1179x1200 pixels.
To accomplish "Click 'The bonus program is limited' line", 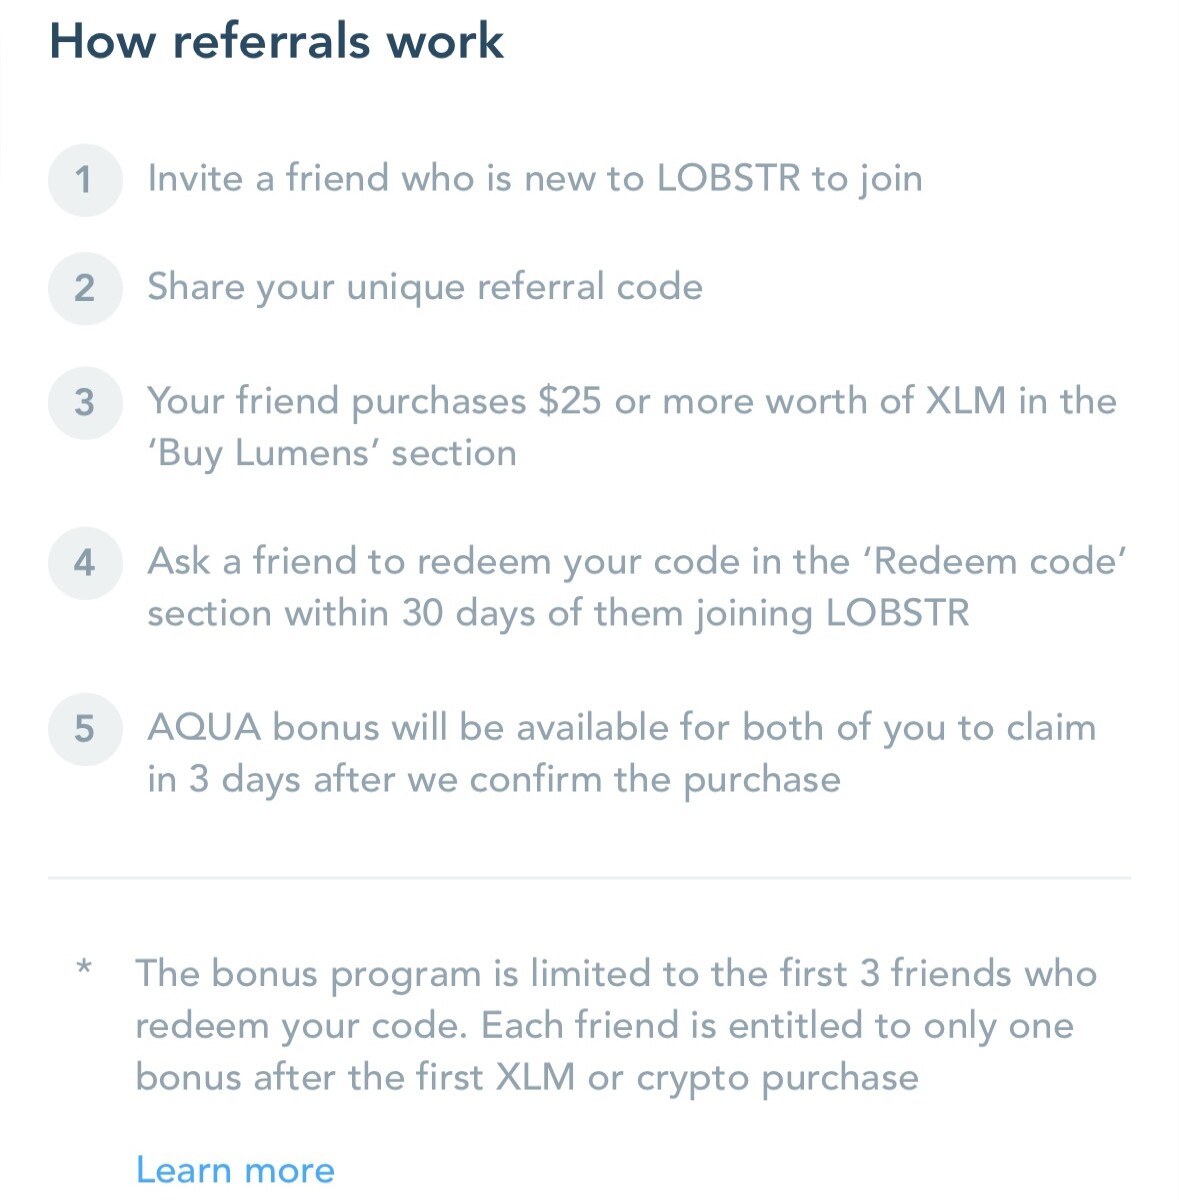I will click(616, 974).
